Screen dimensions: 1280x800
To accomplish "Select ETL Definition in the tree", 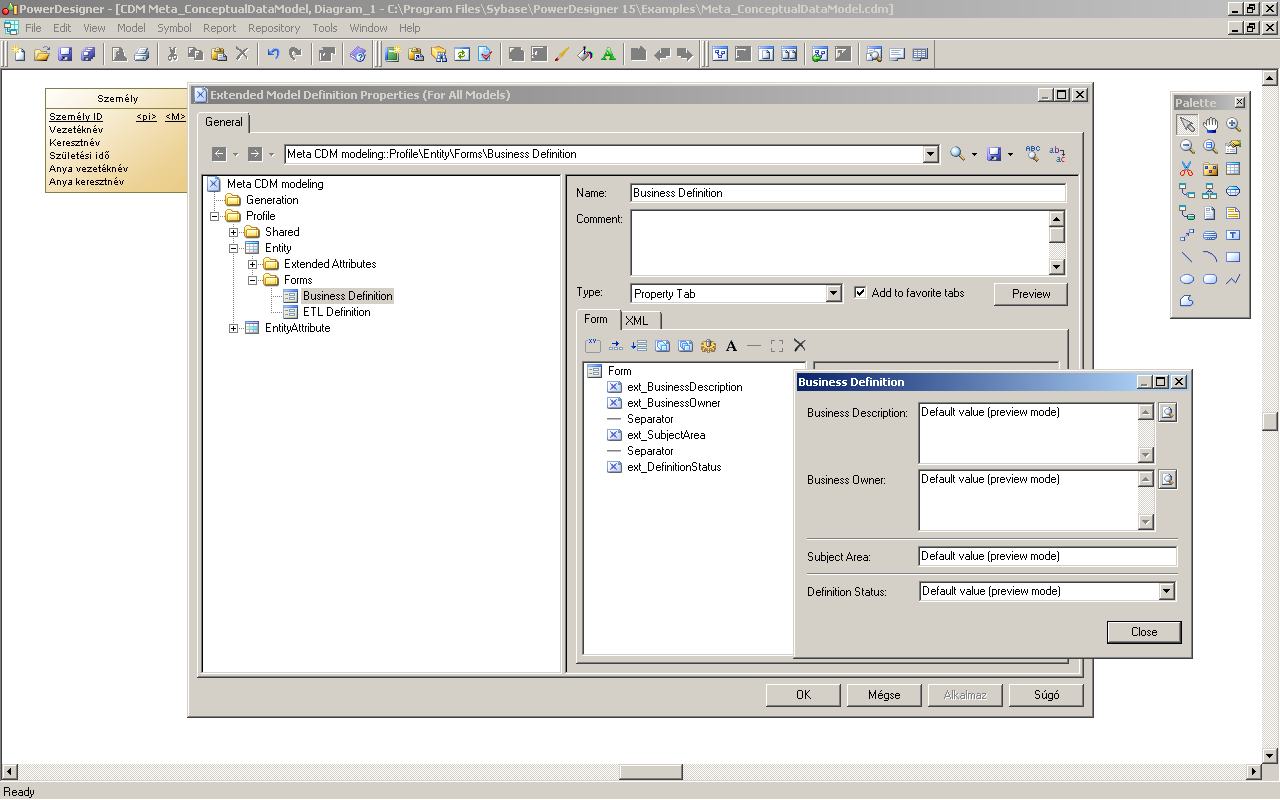I will point(336,312).
